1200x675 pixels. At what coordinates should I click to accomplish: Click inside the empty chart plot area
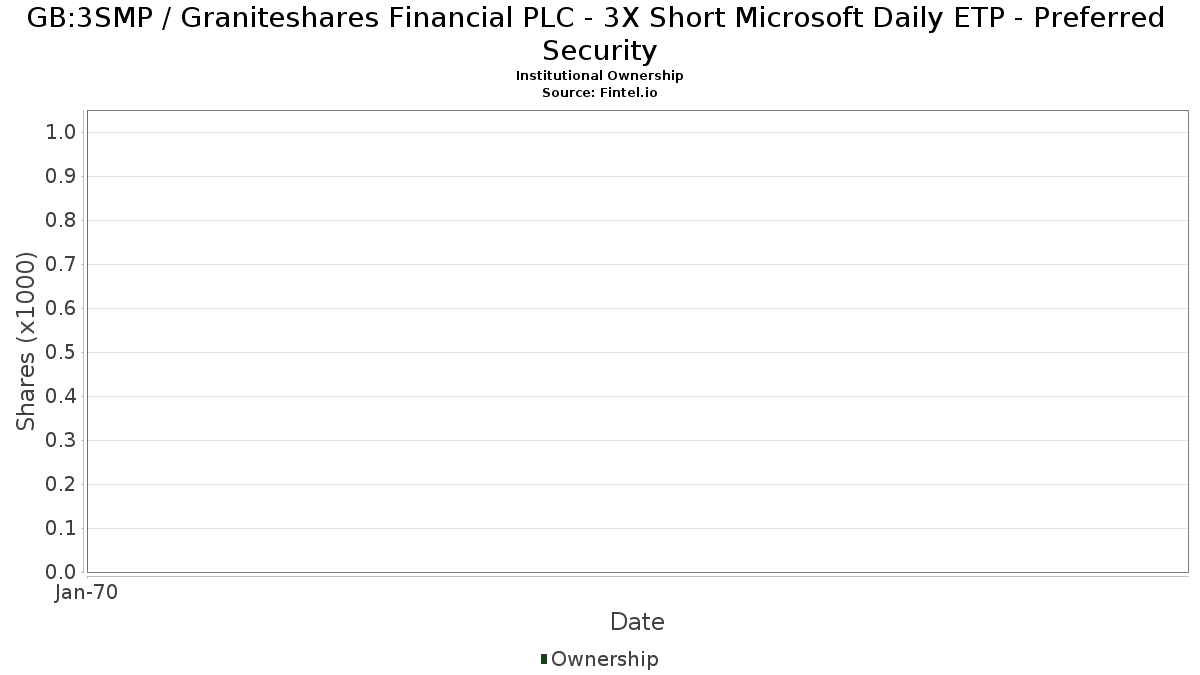637,341
